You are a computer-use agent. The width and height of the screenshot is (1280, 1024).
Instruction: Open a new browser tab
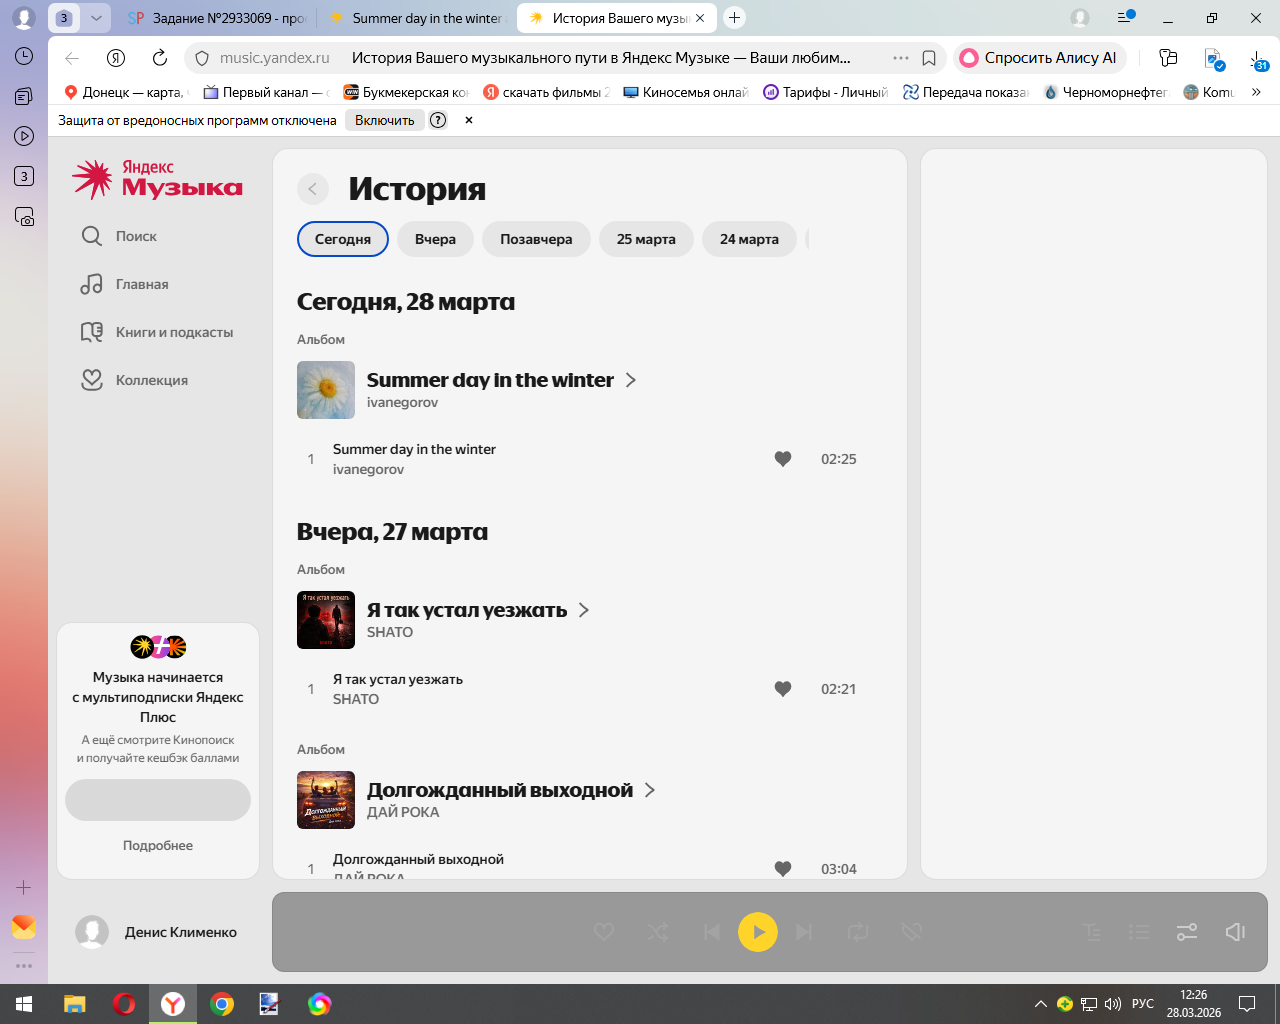[735, 18]
